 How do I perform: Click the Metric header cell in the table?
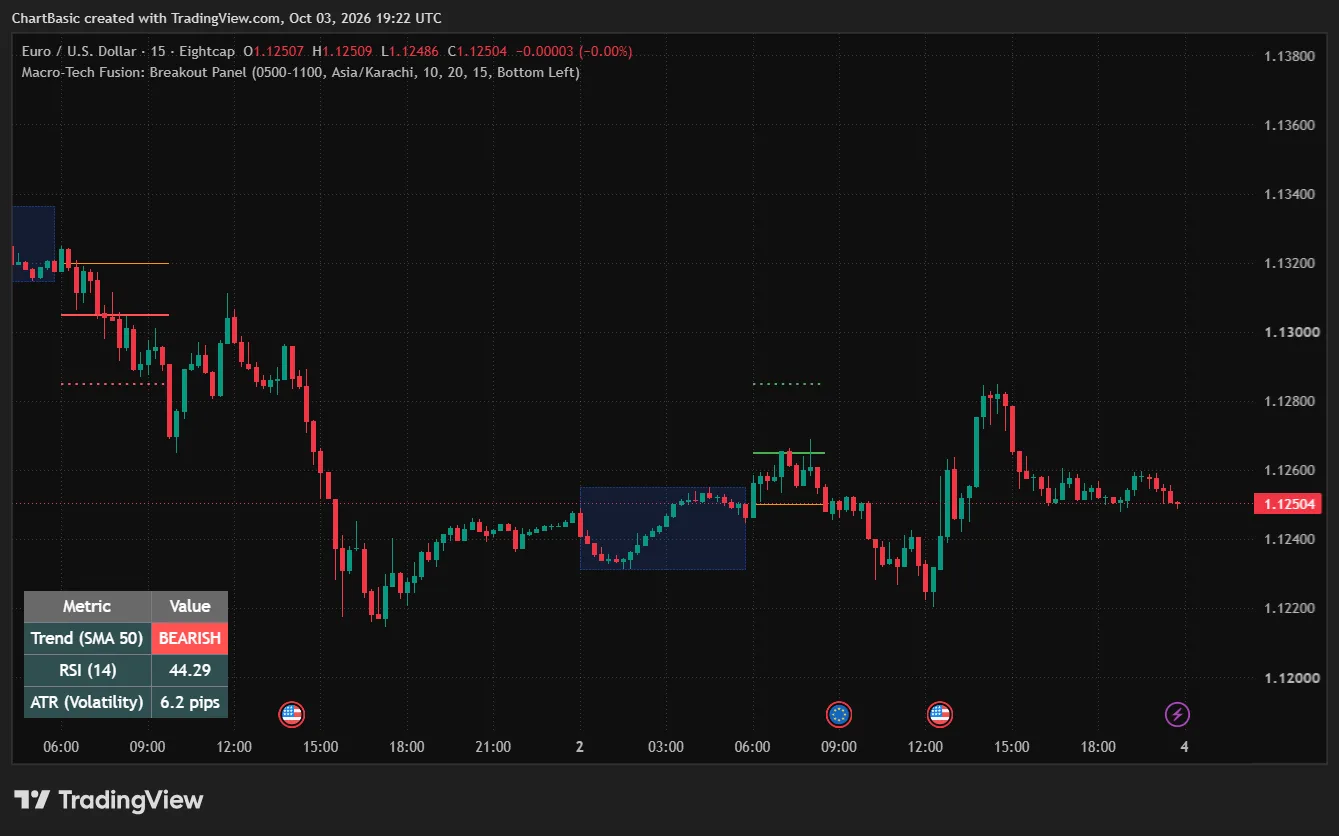point(87,606)
